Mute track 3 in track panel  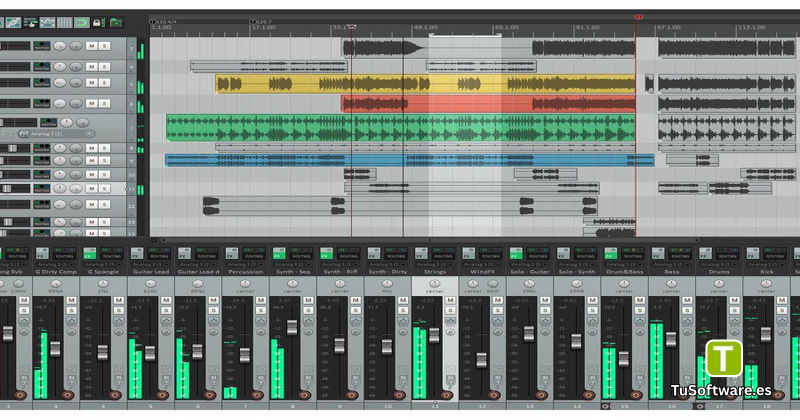pos(91,46)
